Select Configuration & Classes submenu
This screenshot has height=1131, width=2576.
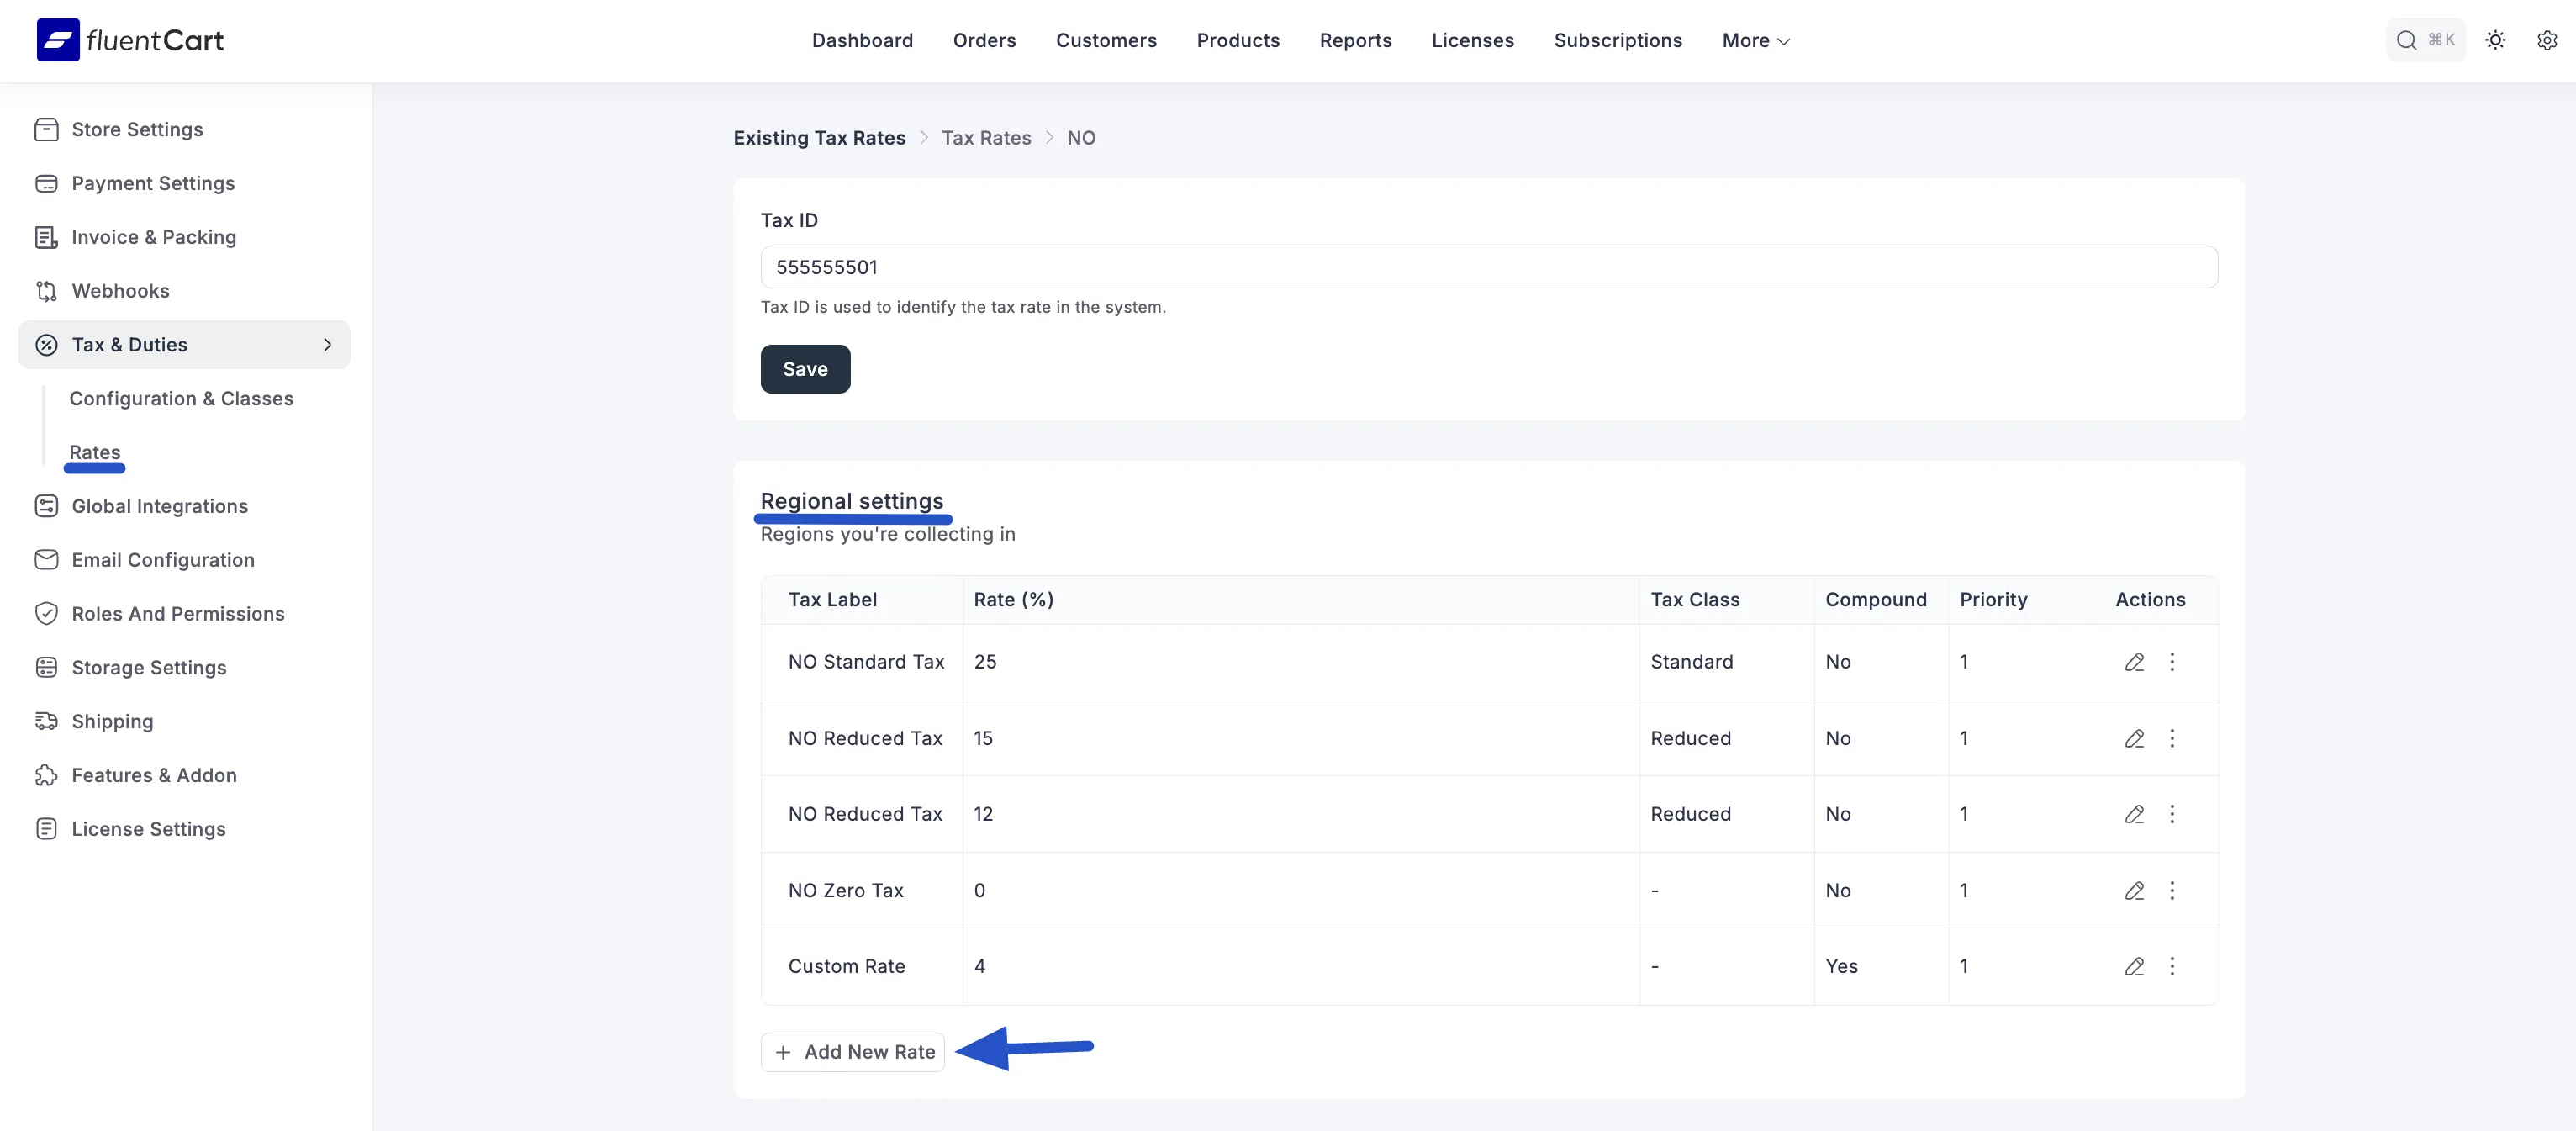(x=181, y=399)
